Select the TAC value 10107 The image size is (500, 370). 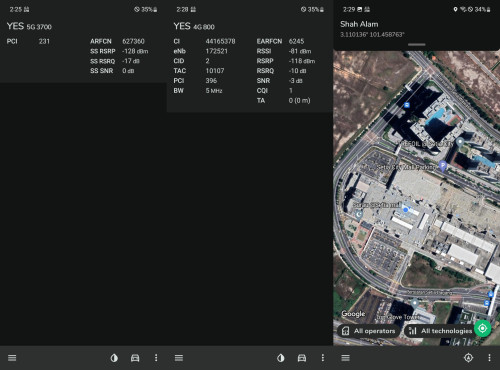coord(215,71)
